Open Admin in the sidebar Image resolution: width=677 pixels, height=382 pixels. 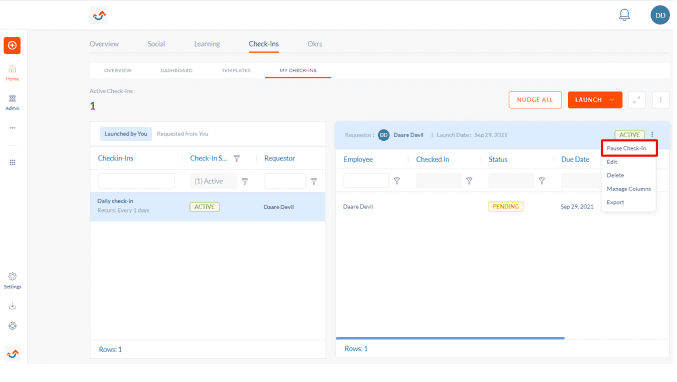pyautogui.click(x=12, y=102)
